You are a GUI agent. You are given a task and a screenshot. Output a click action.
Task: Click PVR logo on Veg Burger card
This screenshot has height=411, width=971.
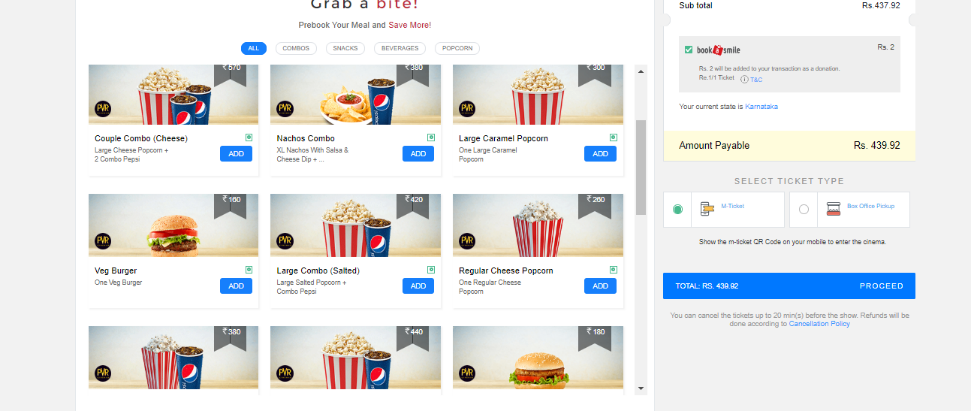coord(103,241)
